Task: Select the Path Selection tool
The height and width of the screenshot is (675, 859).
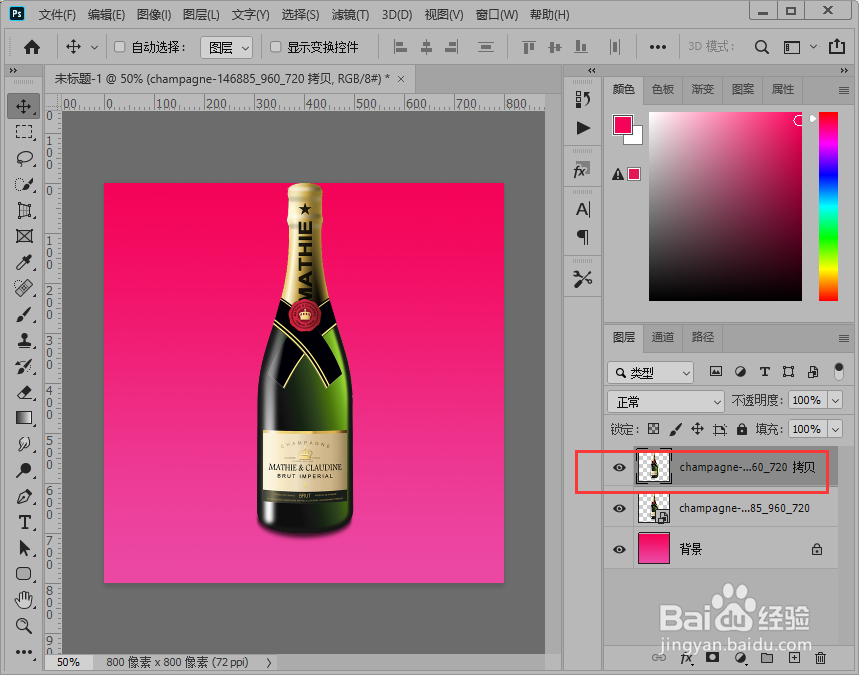Action: (24, 548)
